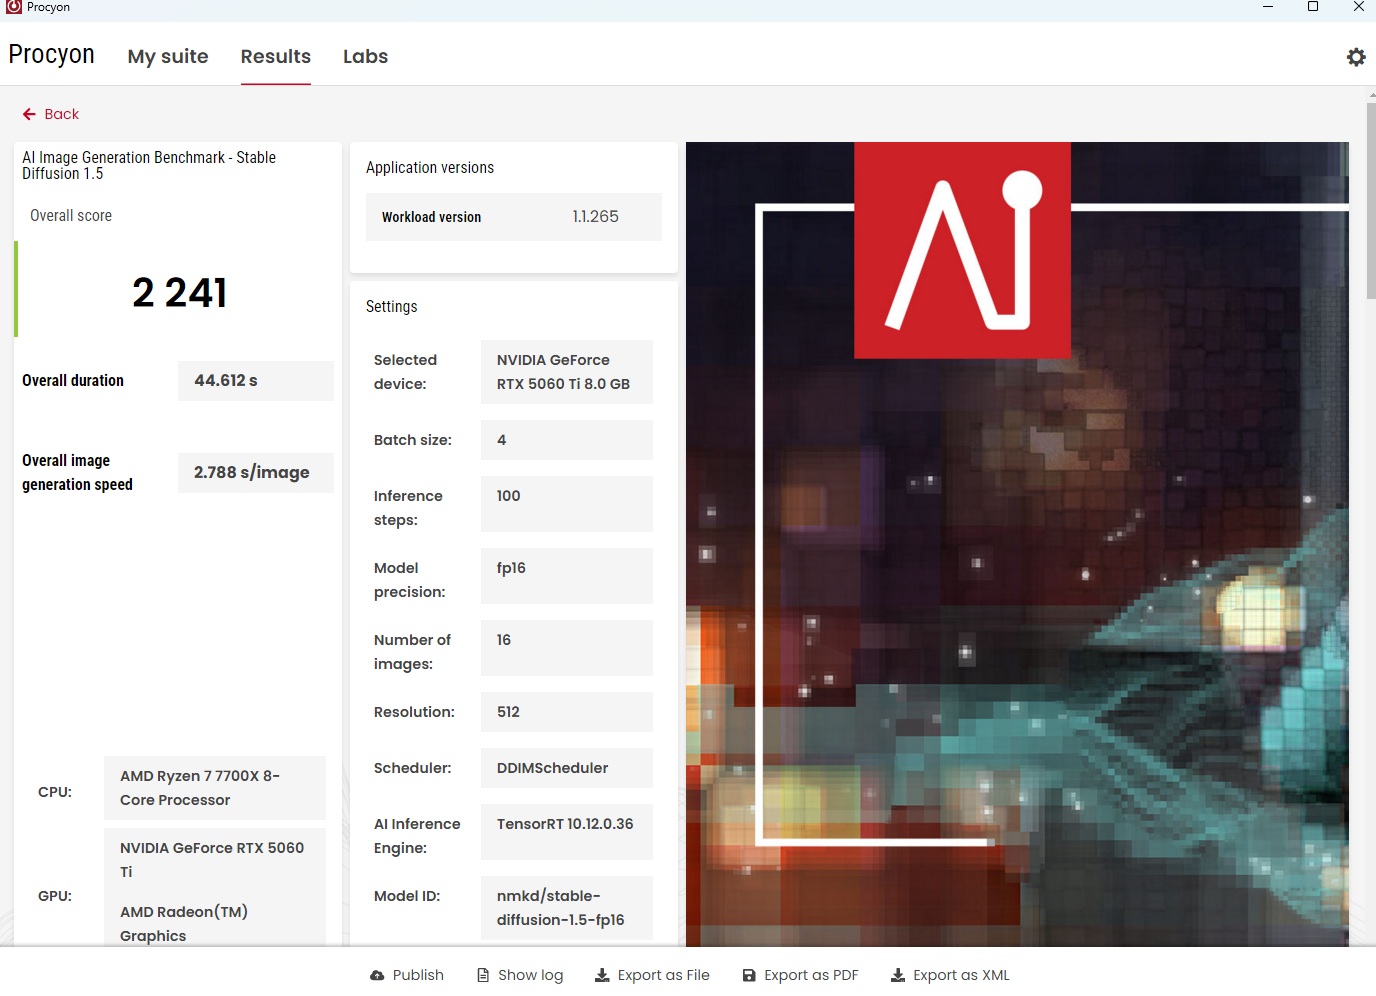Click the workload version 1.1.265
The width and height of the screenshot is (1376, 996).
[595, 217]
